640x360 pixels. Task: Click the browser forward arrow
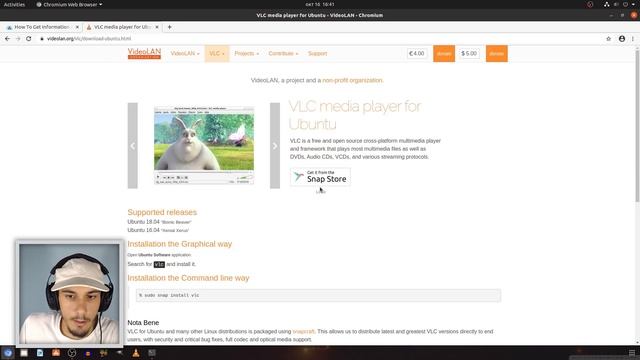[x=18, y=39]
